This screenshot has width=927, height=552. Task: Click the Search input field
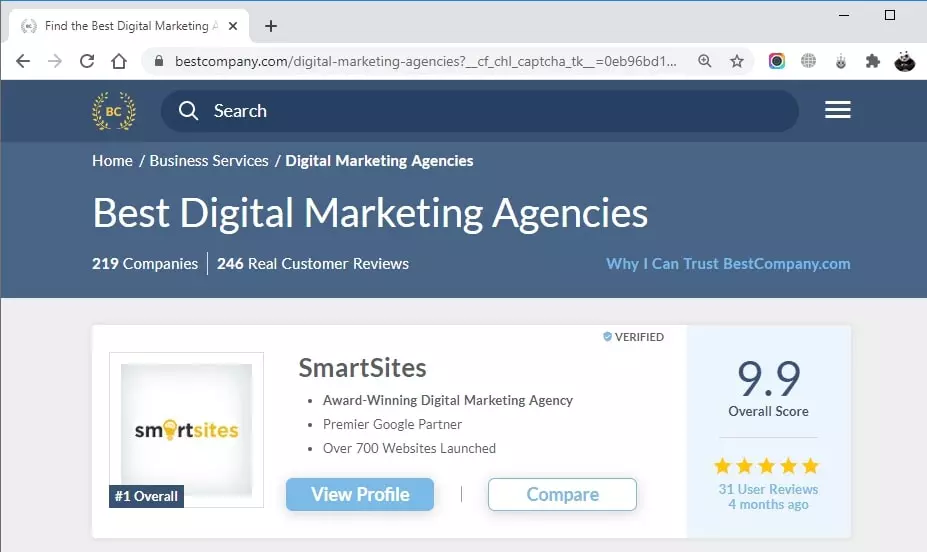coord(479,111)
